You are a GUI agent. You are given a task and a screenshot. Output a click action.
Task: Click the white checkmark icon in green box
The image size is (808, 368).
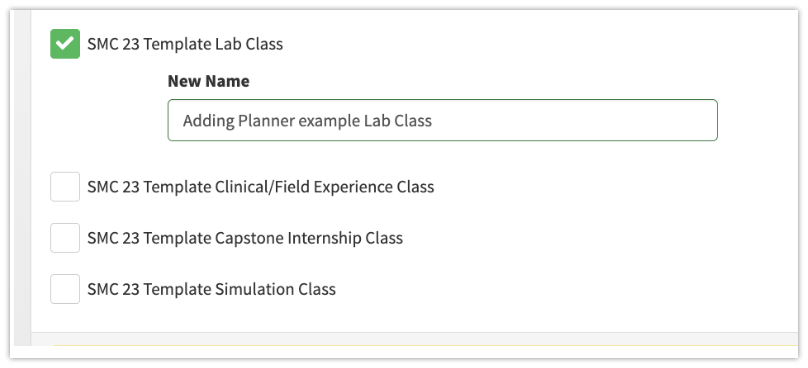point(65,44)
